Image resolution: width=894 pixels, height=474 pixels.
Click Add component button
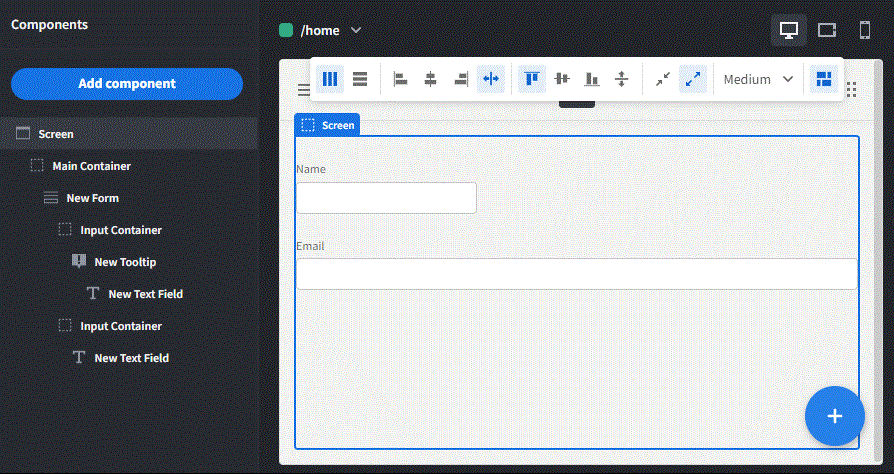pyautogui.click(x=127, y=84)
